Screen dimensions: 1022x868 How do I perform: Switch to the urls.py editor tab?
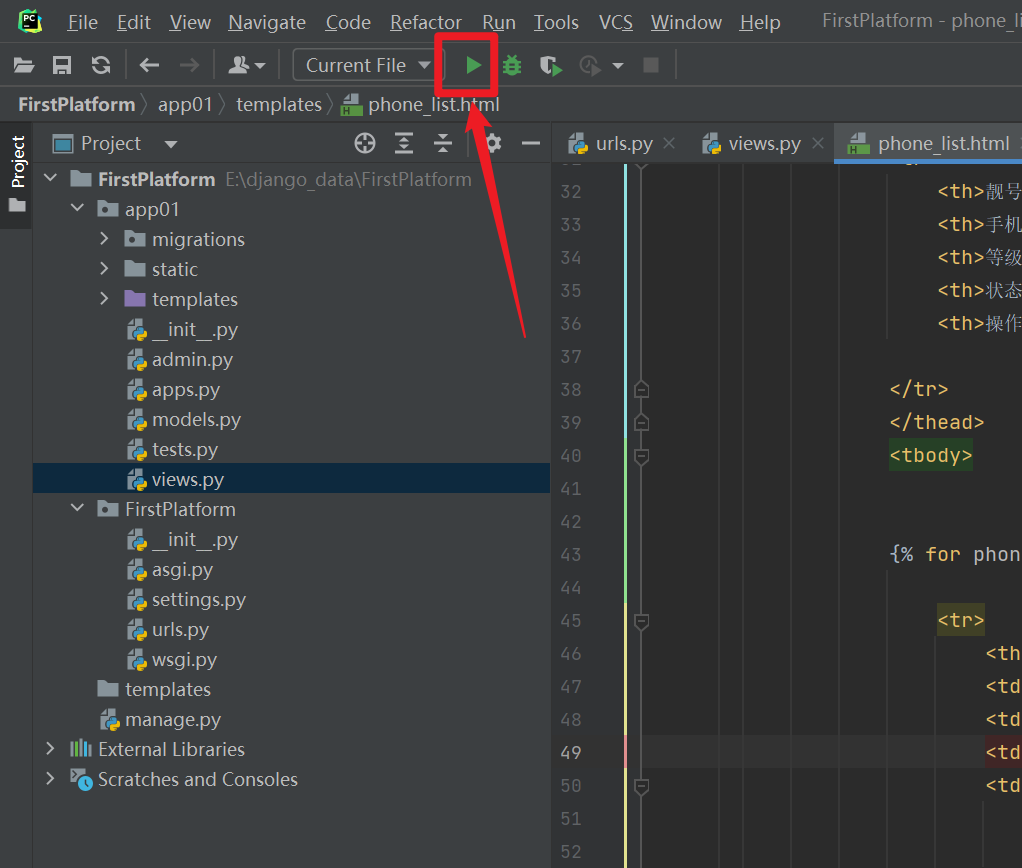click(623, 144)
